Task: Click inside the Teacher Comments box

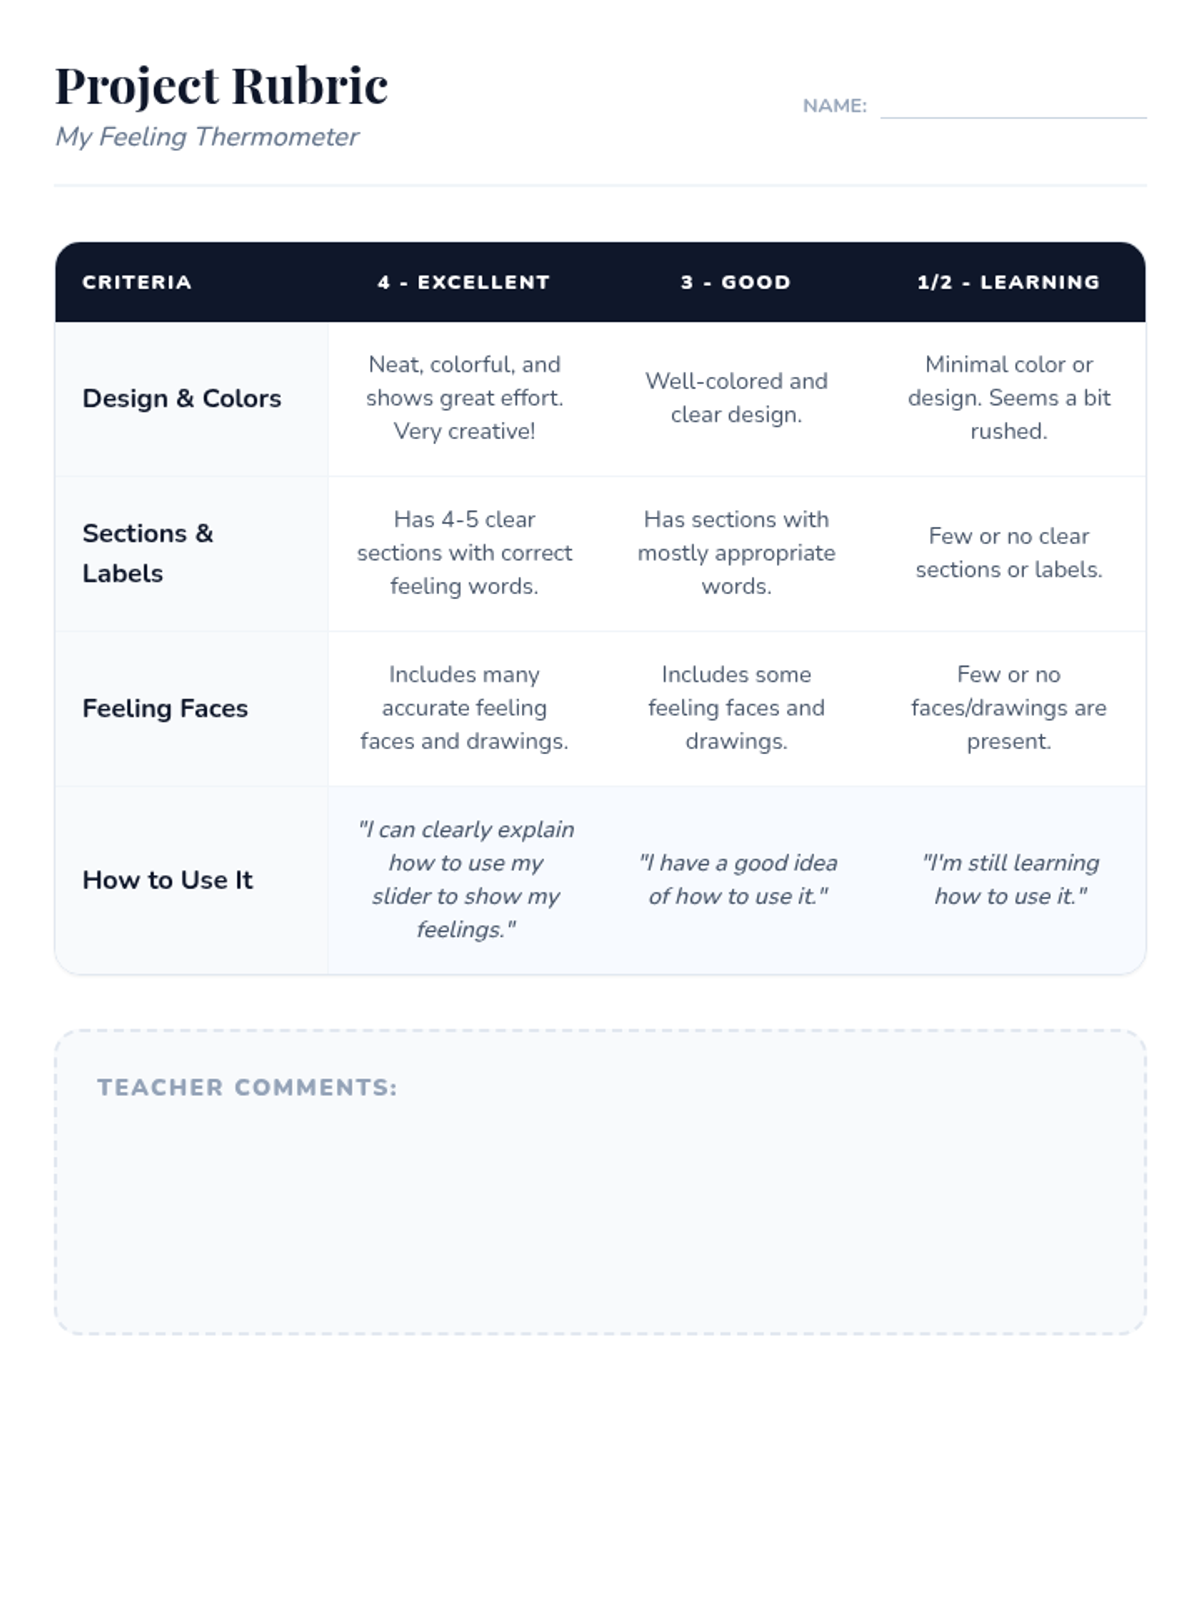Action: 600,1200
